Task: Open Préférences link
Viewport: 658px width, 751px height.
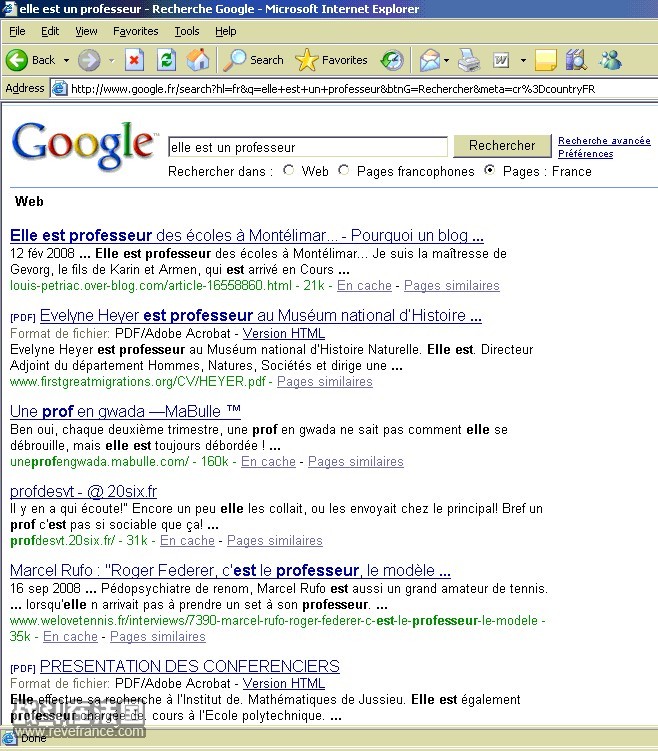Action: coord(586,154)
